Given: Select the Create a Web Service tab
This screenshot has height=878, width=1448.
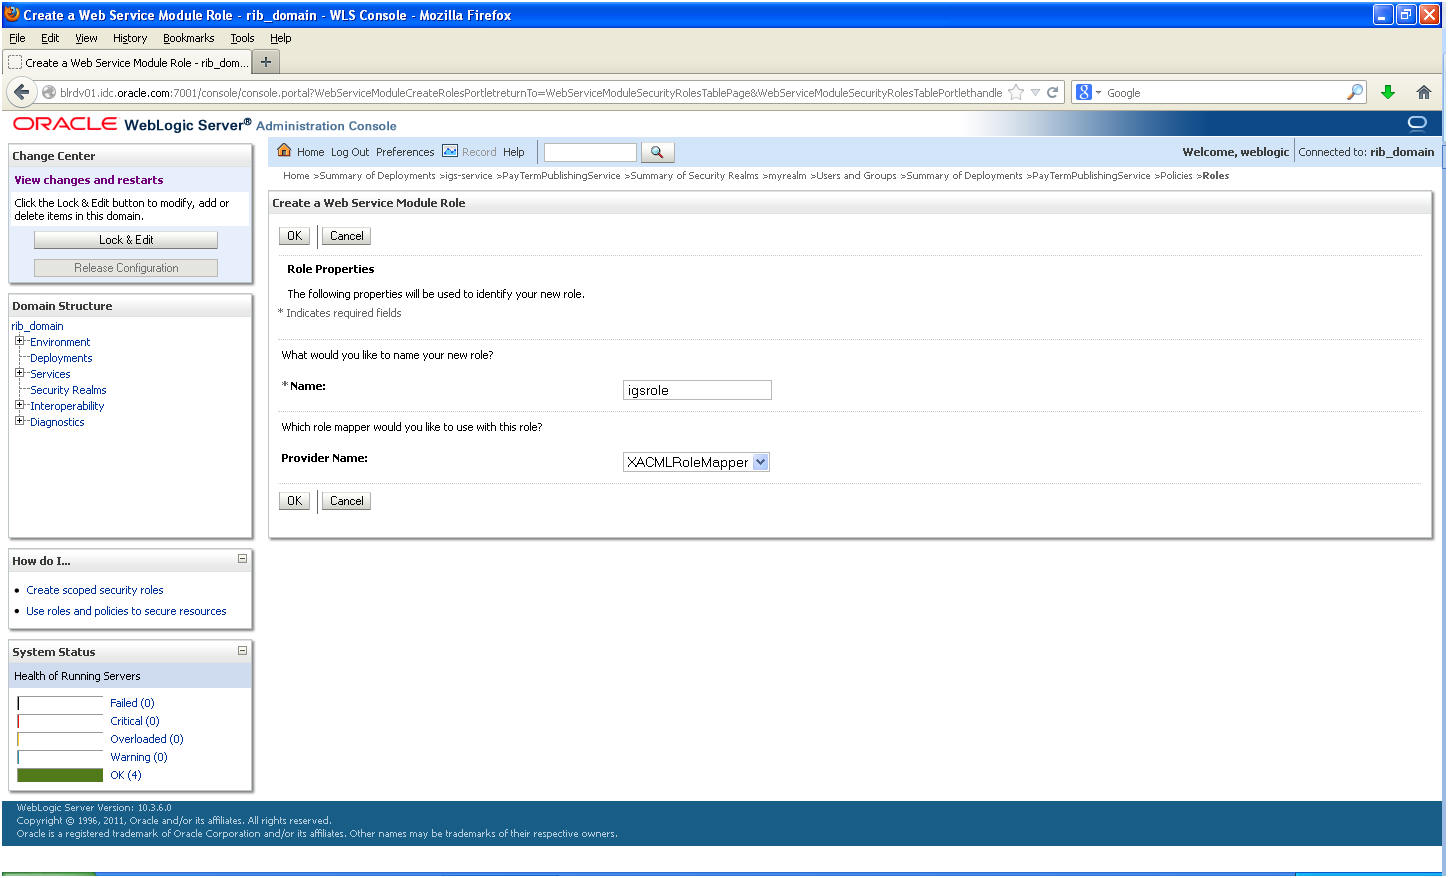Looking at the screenshot, I should [127, 62].
